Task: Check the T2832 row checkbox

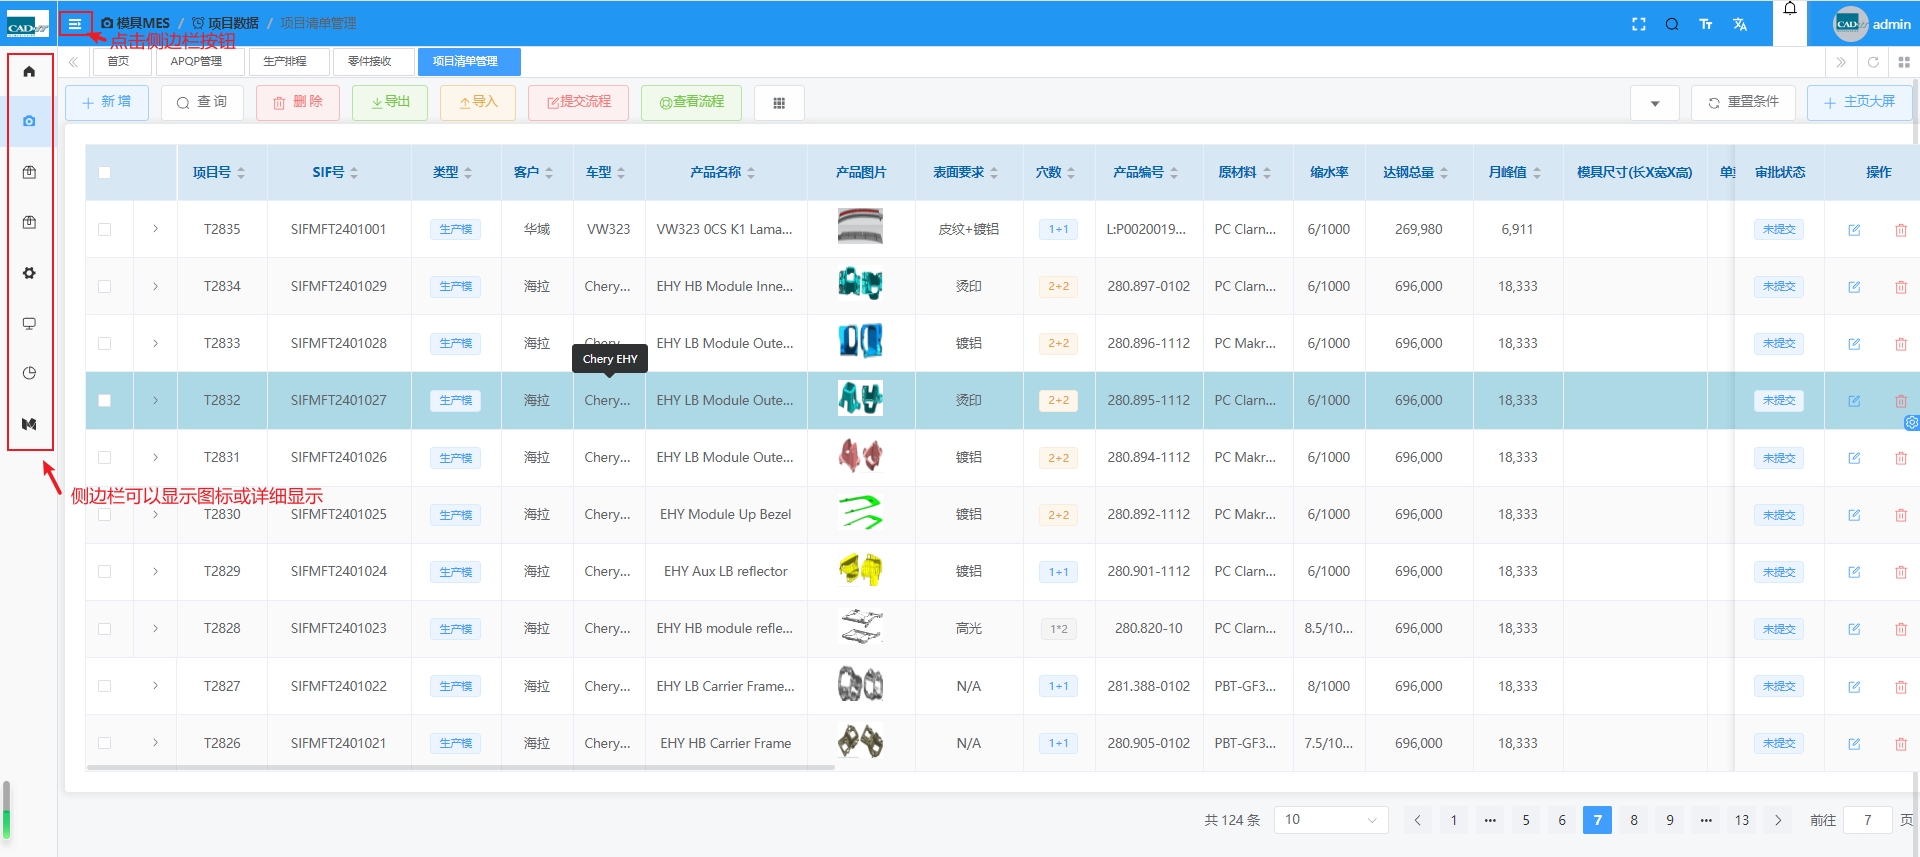Action: pyautogui.click(x=105, y=400)
